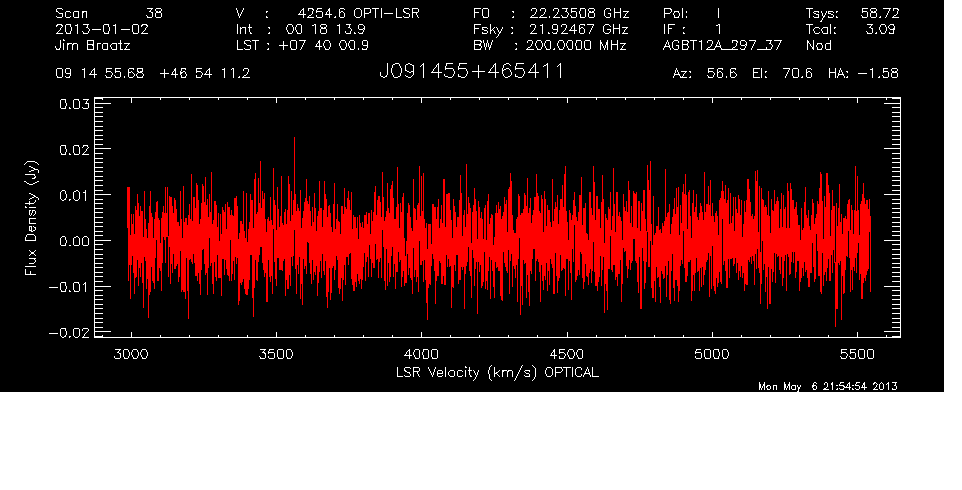Click the Flux Density (Jy) axis label
The height and width of the screenshot is (490, 962).
point(31,218)
